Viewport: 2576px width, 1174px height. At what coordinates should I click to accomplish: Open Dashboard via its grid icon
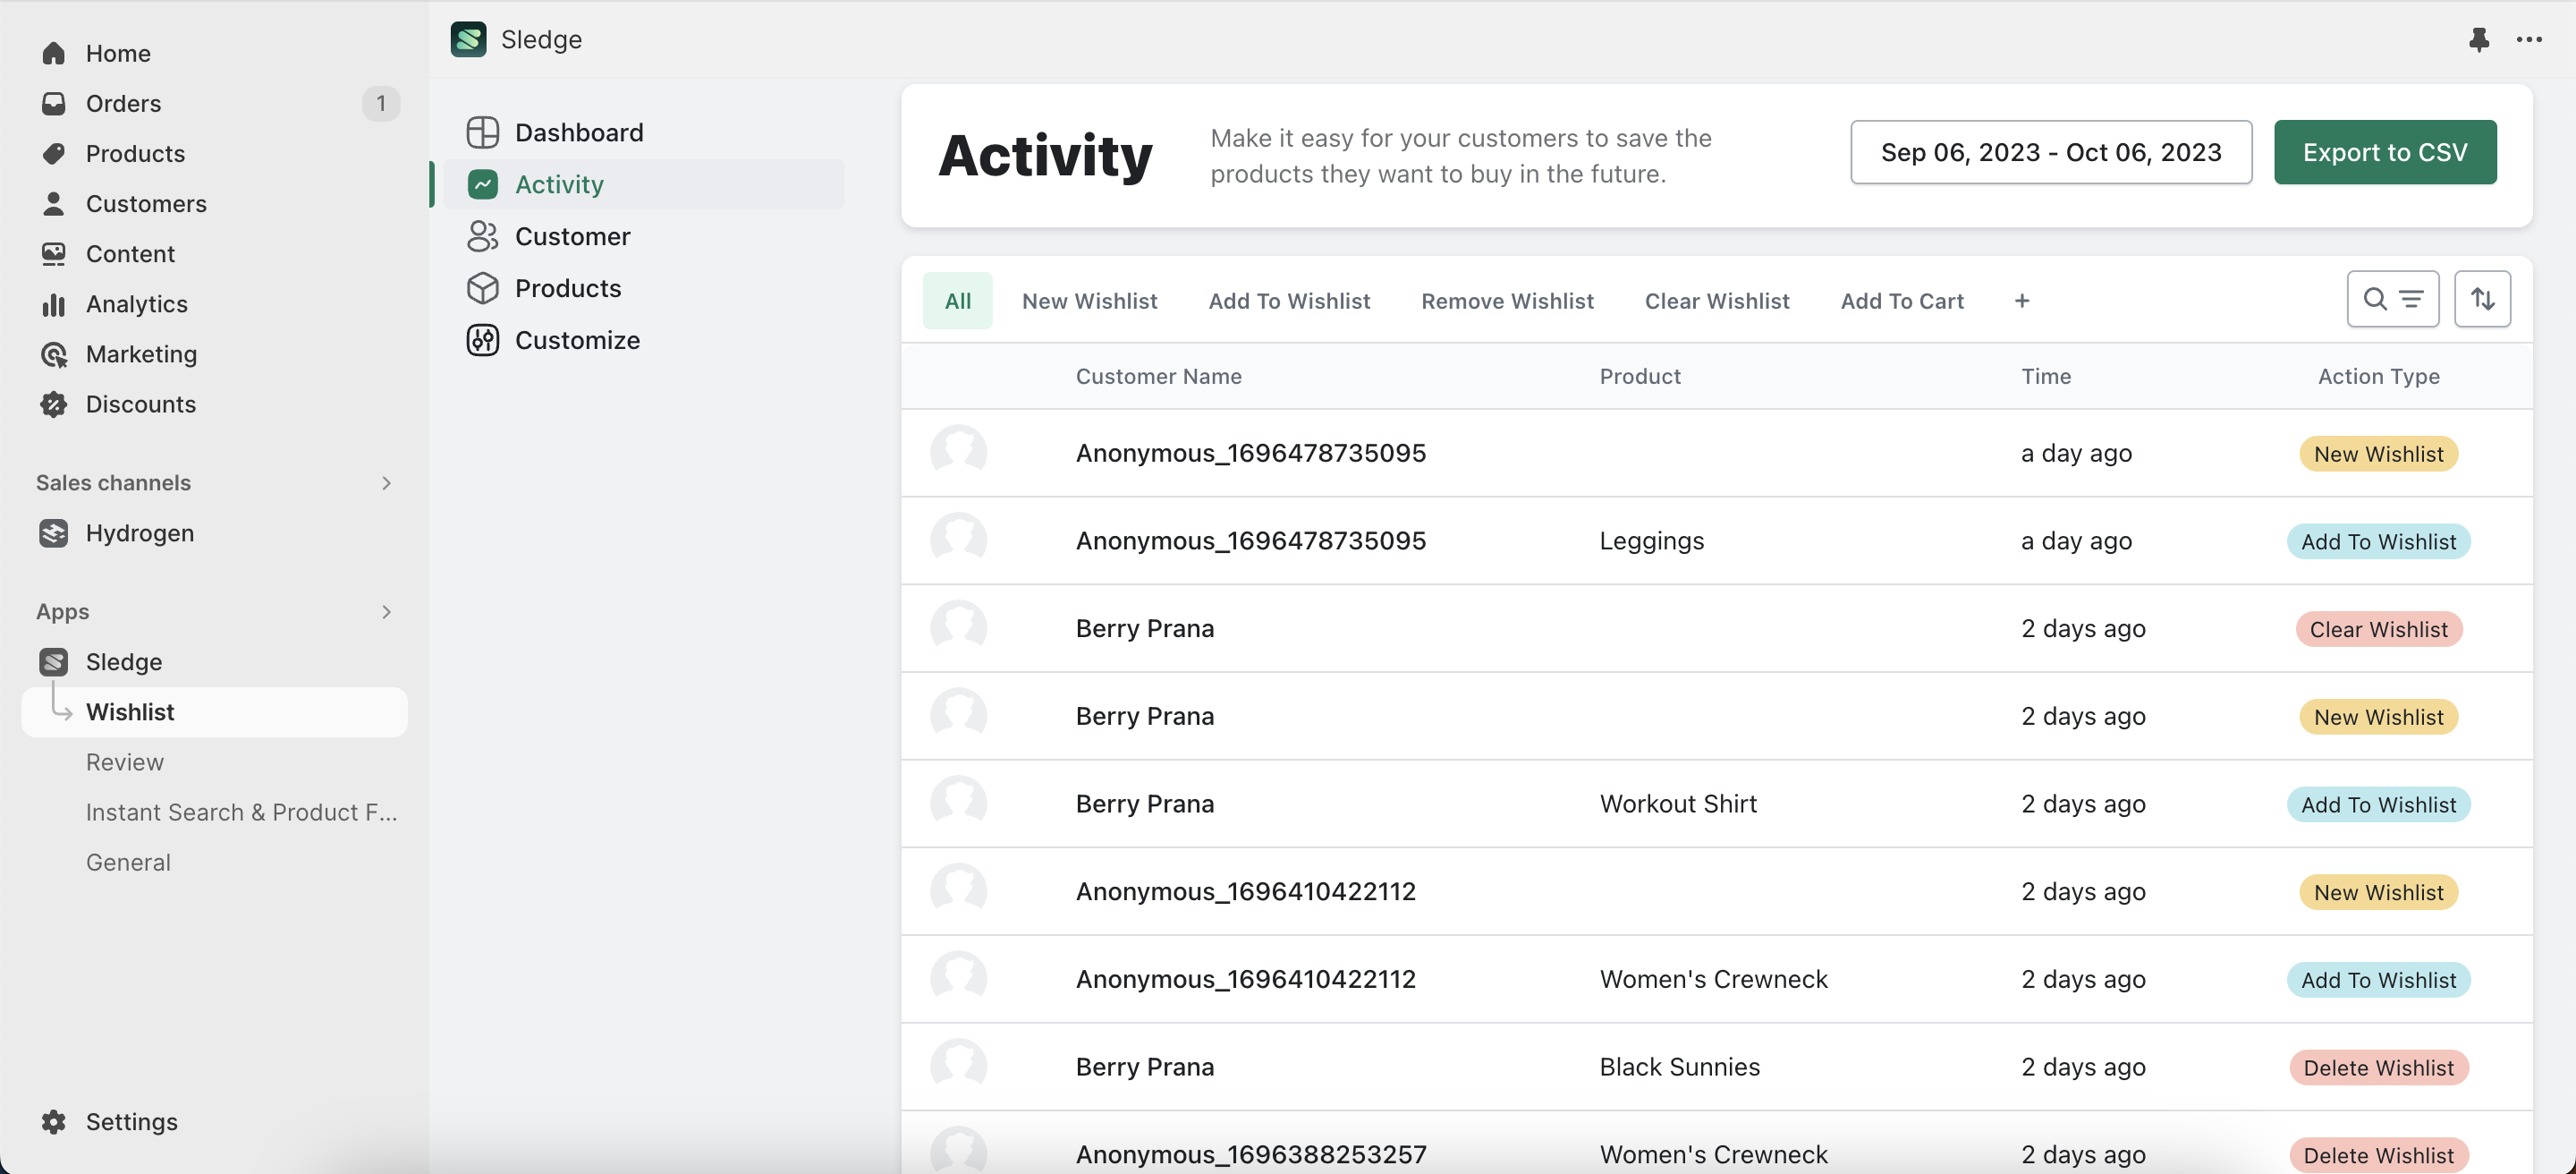tap(483, 132)
